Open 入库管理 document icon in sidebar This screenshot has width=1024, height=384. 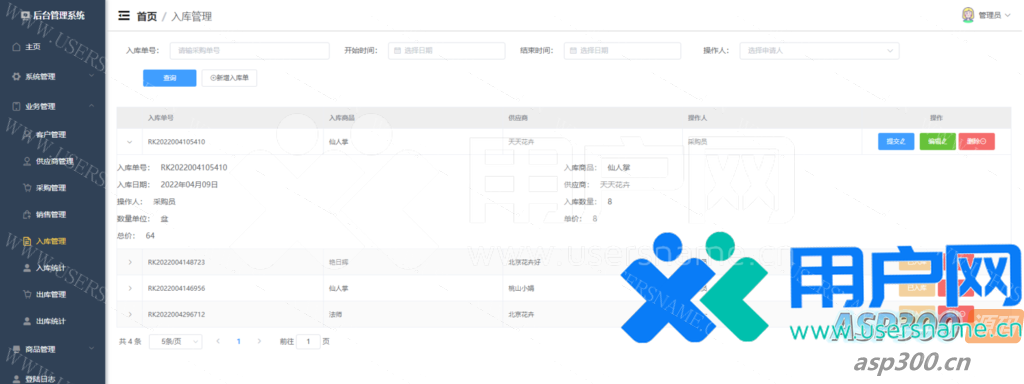[x=27, y=241]
